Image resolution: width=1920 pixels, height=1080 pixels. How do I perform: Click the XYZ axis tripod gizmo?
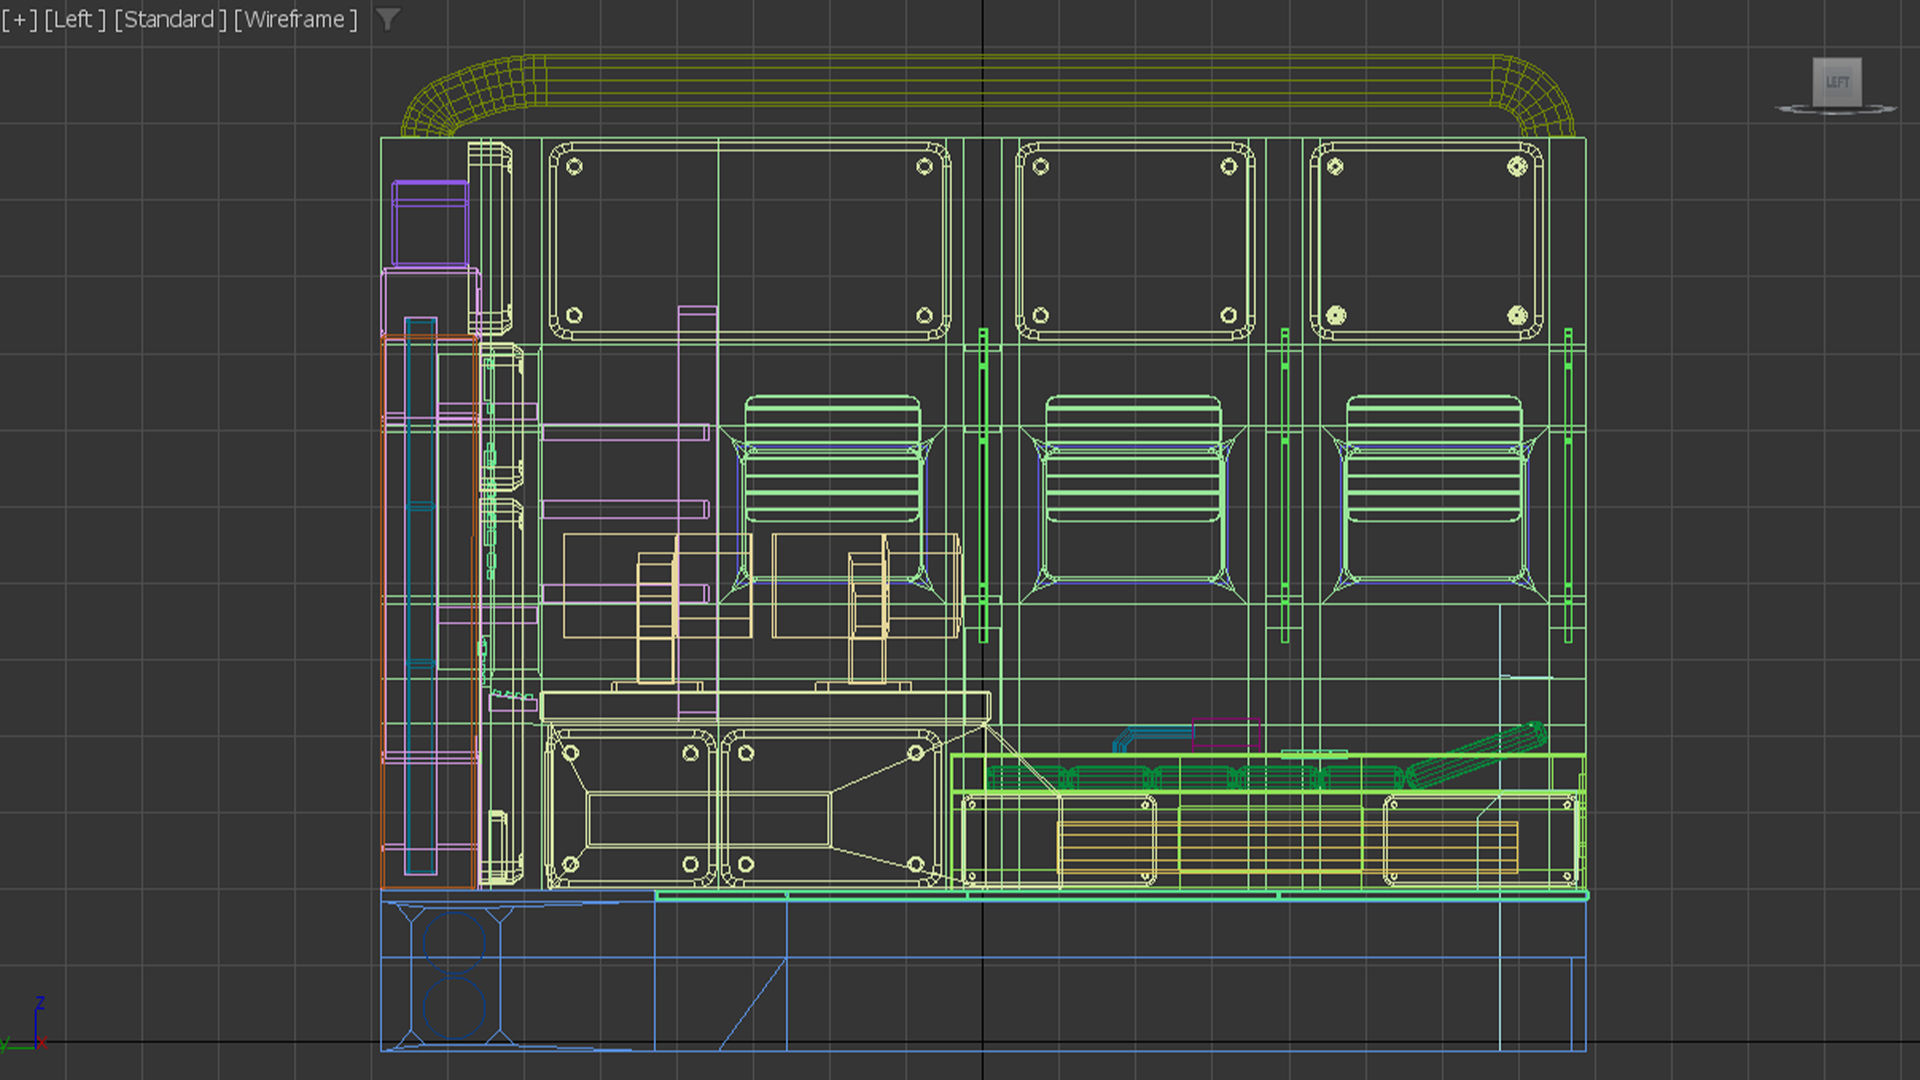point(36,1030)
